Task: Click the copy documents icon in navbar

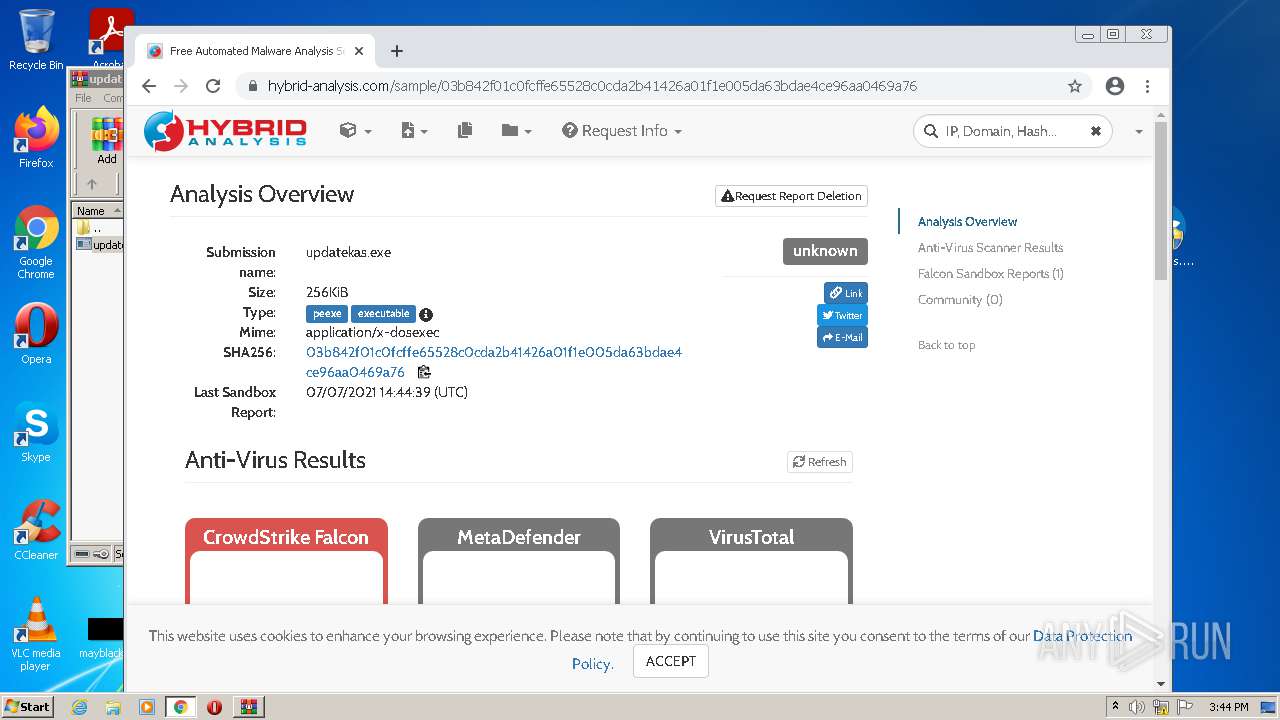Action: [x=465, y=131]
